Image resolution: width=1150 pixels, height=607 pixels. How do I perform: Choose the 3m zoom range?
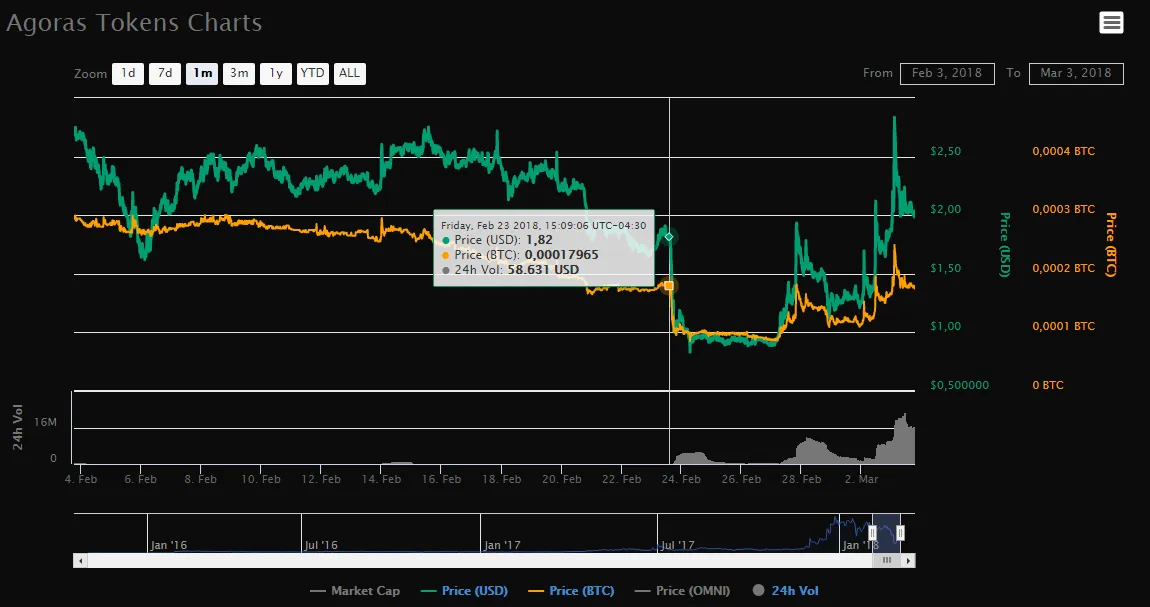tap(239, 73)
